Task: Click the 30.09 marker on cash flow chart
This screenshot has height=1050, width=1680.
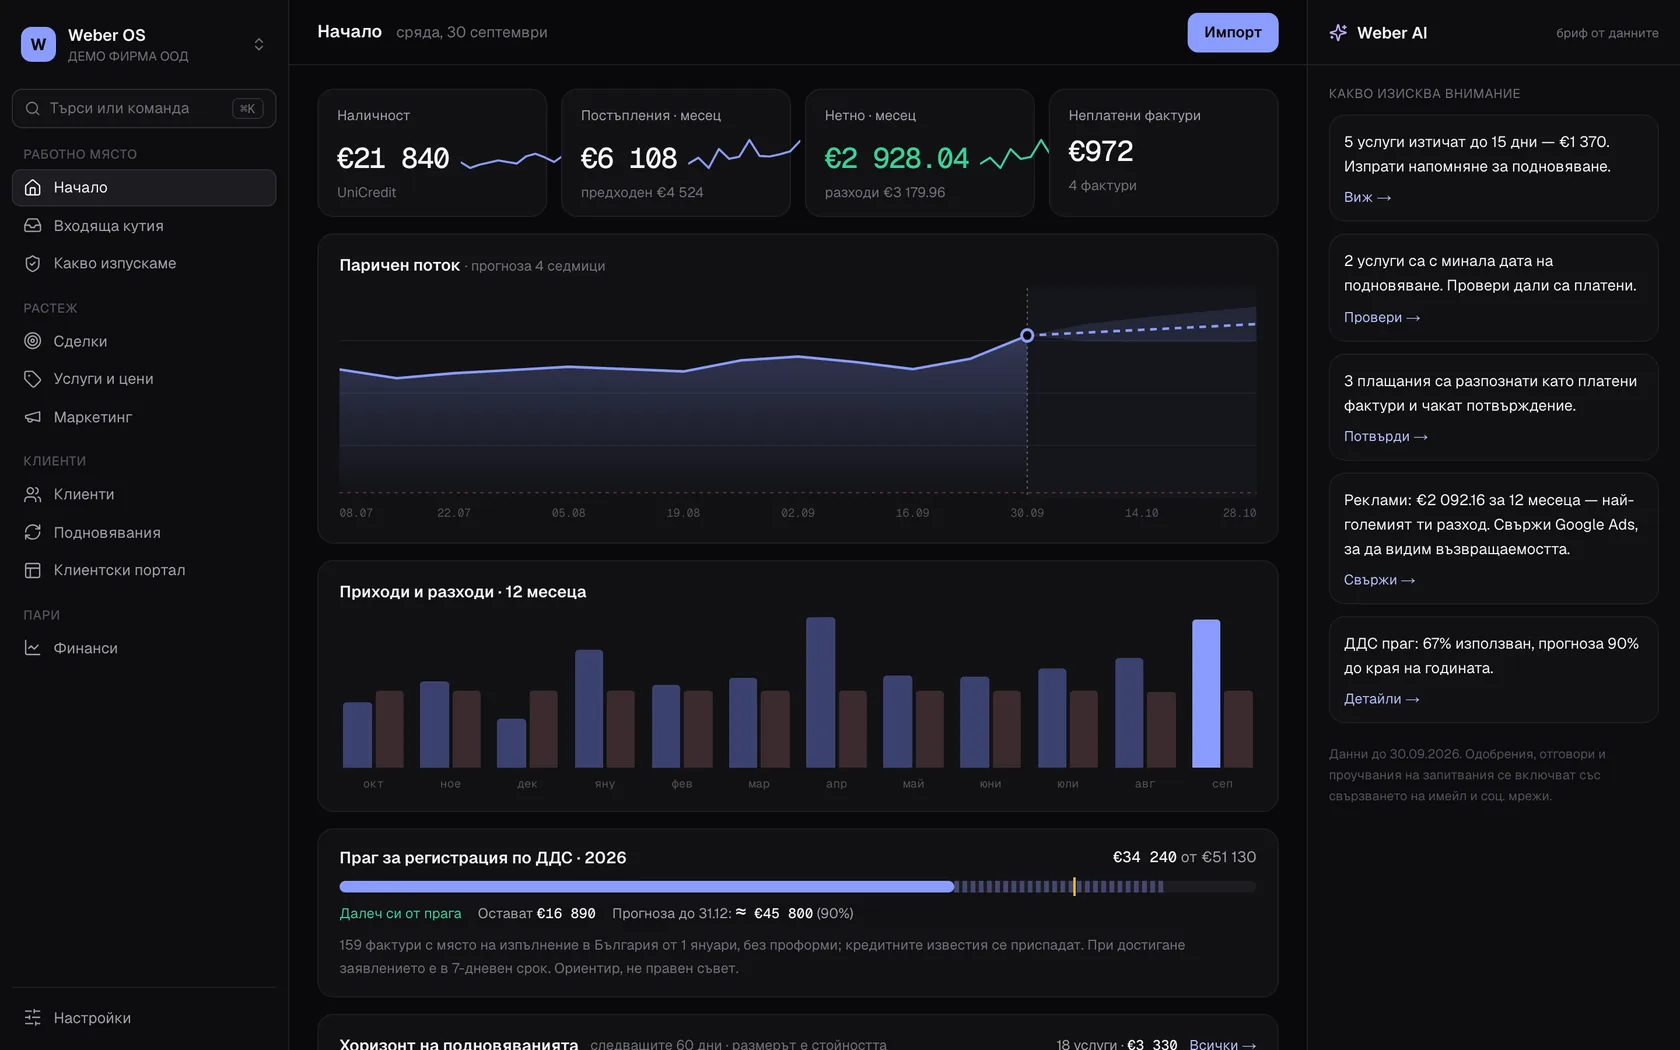Action: click(x=1027, y=336)
